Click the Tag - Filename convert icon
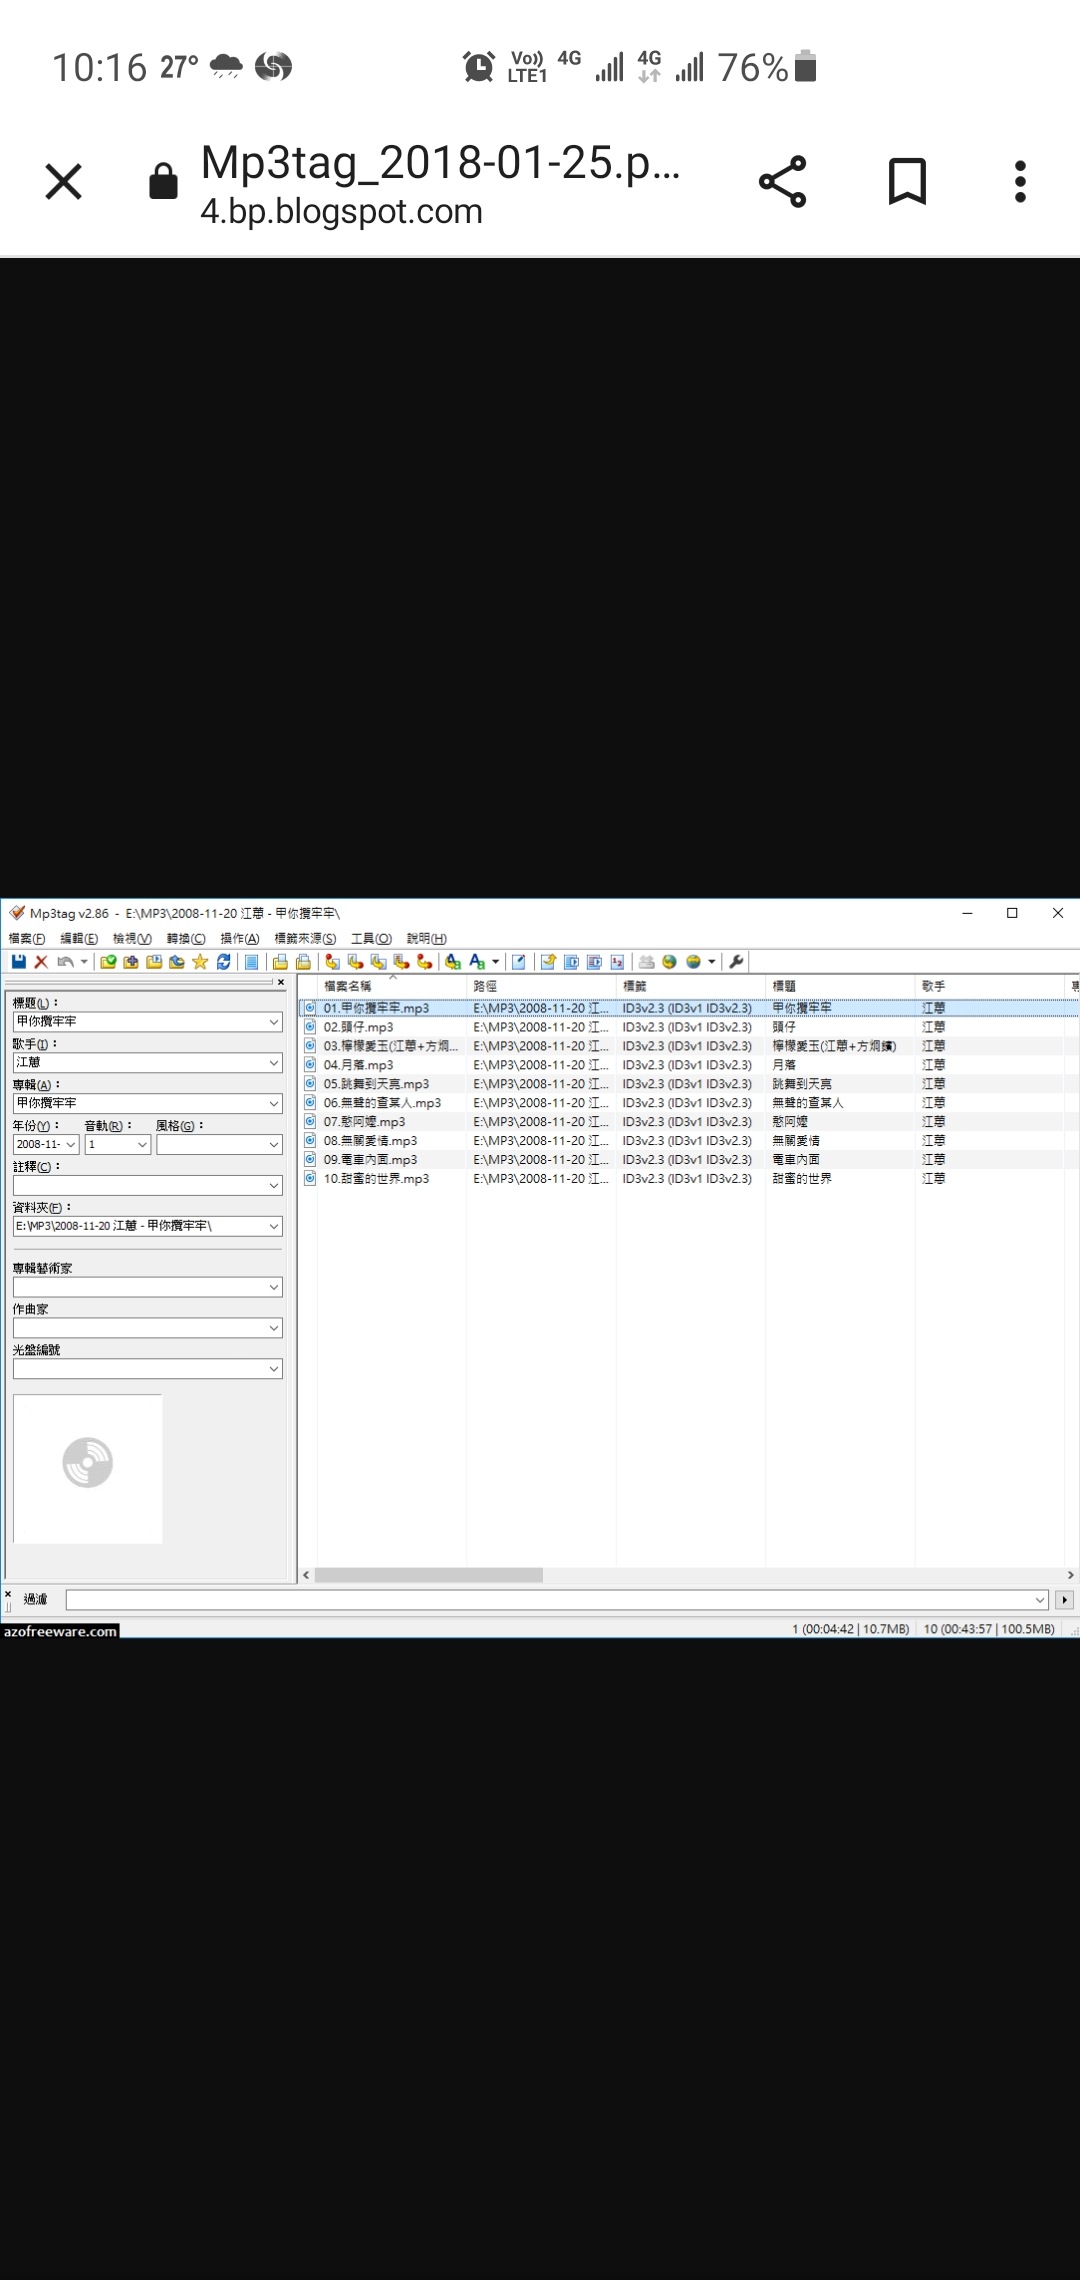 tap(332, 962)
